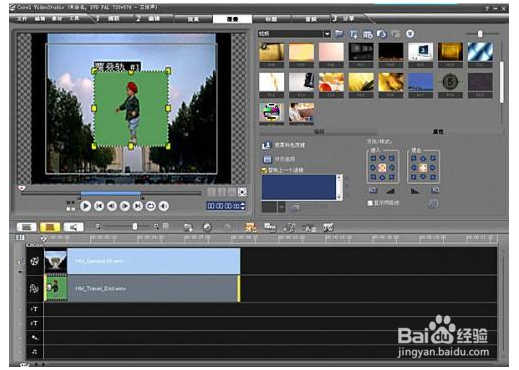Open the track manager icon
Viewport: 519px width, 370px height.
(x=289, y=227)
